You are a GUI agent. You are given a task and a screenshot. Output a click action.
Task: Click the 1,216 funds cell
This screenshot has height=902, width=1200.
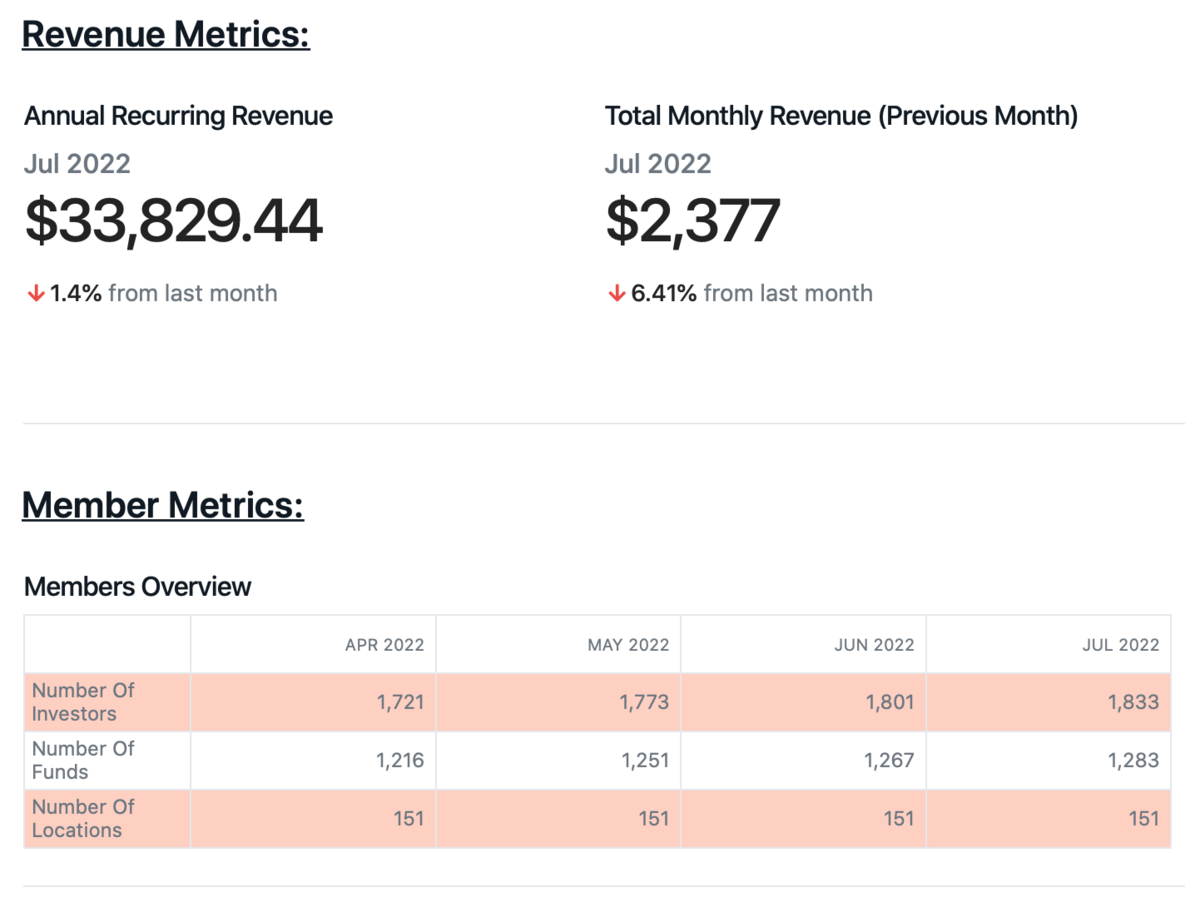[400, 760]
